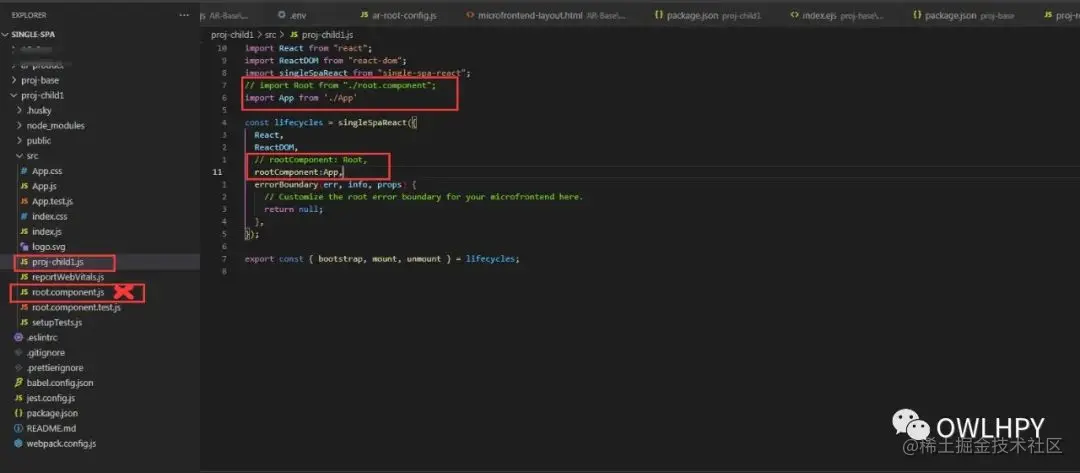Open the .prettierignore file

click(x=54, y=368)
